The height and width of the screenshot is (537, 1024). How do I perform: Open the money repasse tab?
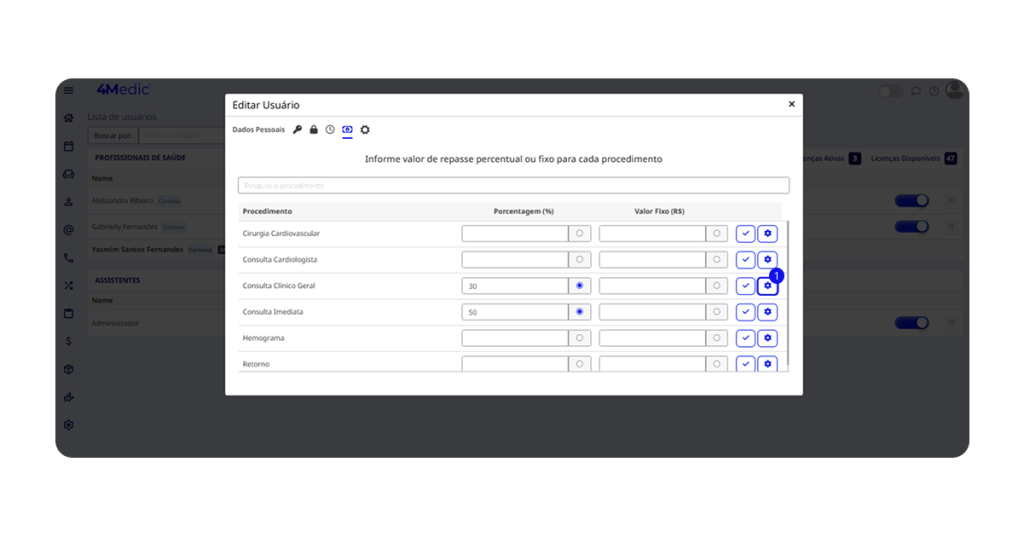pyautogui.click(x=347, y=130)
